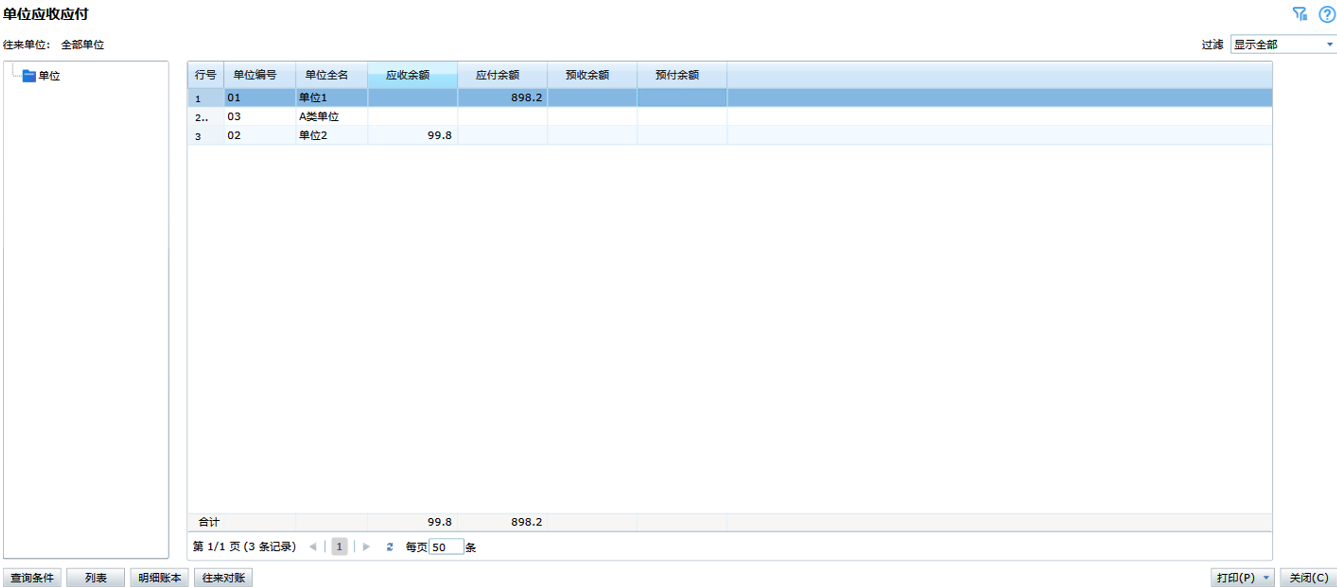Click the filter settings icon at top right

coord(1300,14)
